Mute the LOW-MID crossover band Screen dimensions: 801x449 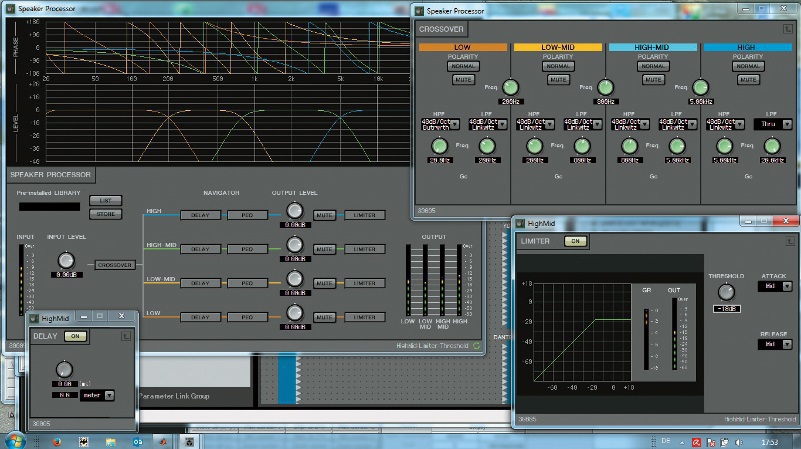point(557,79)
